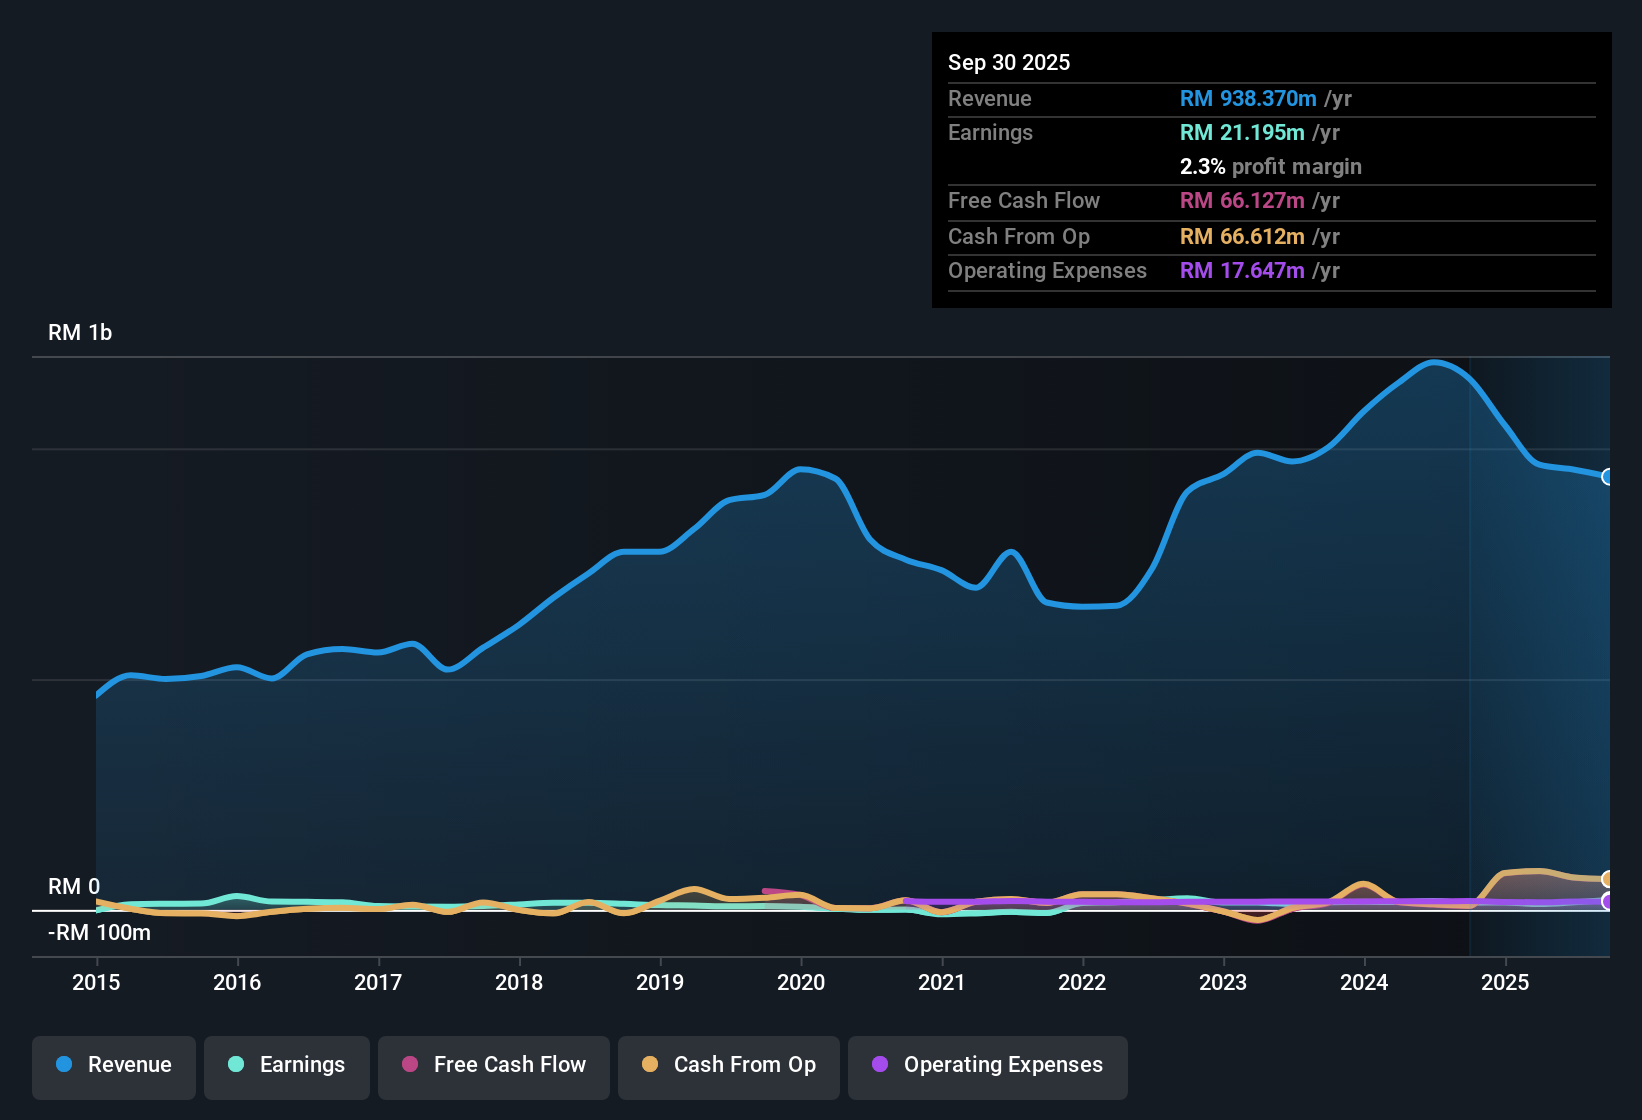Toggle the Free Cash Flow series visibility

pos(493,1066)
